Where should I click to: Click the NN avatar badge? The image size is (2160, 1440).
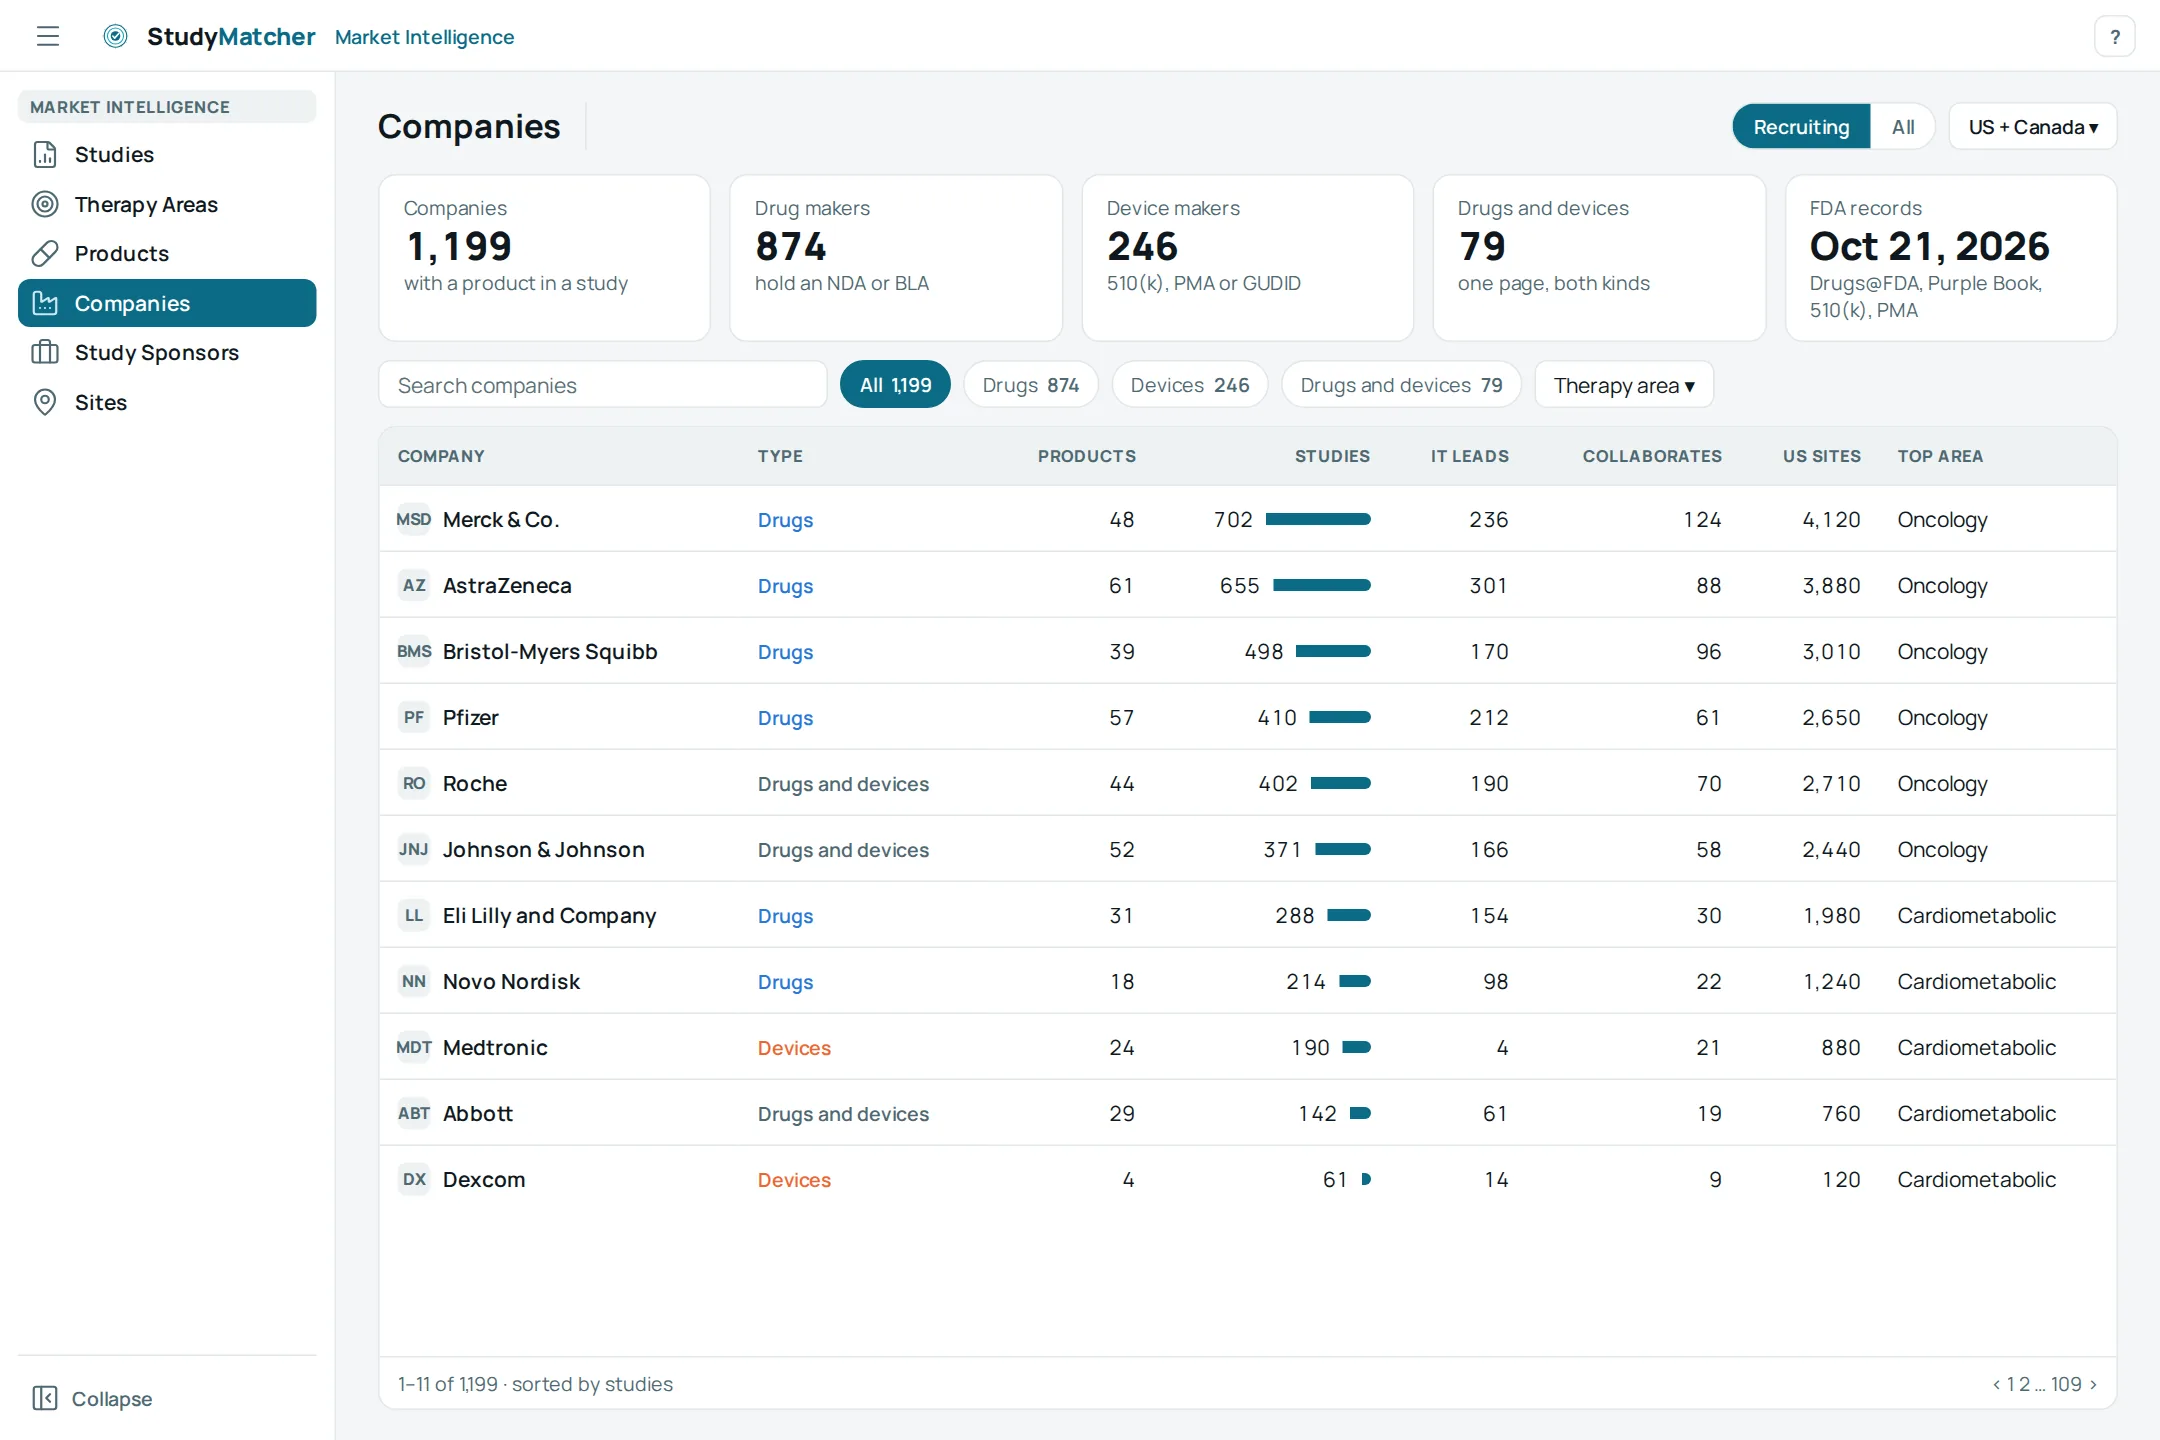[414, 981]
